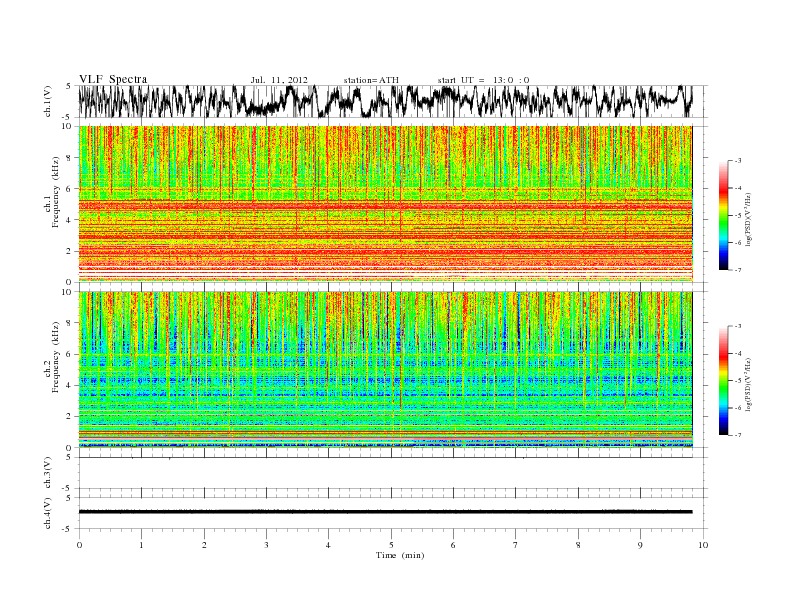This screenshot has width=792, height=612.
Task: Click the time axis tick label "6"
Action: [453, 545]
